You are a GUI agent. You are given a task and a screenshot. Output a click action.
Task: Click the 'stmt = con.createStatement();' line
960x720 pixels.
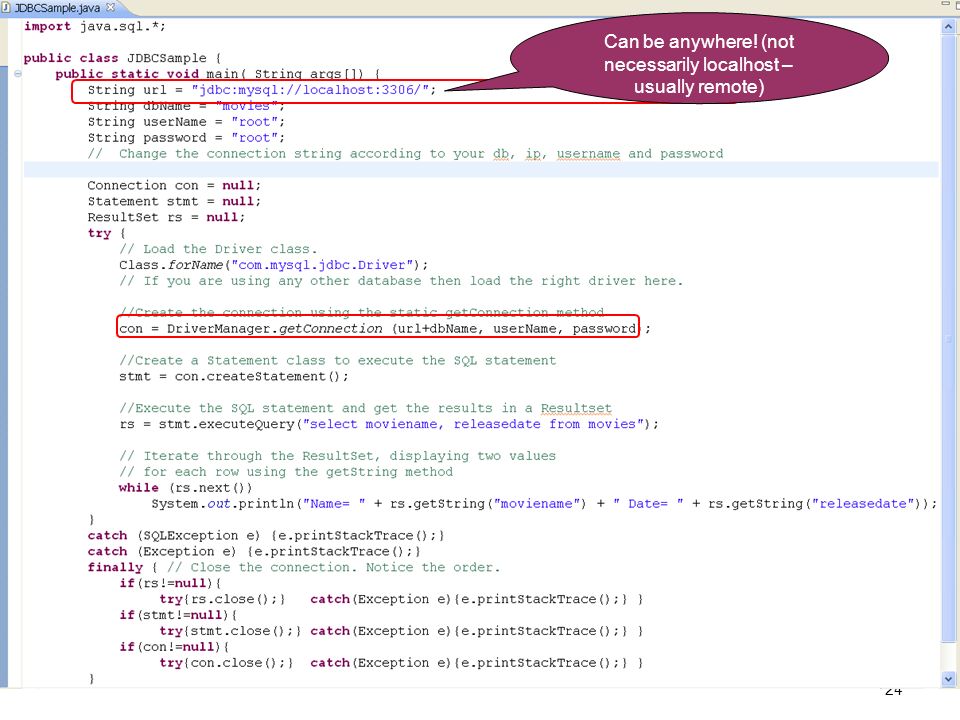[x=234, y=377]
